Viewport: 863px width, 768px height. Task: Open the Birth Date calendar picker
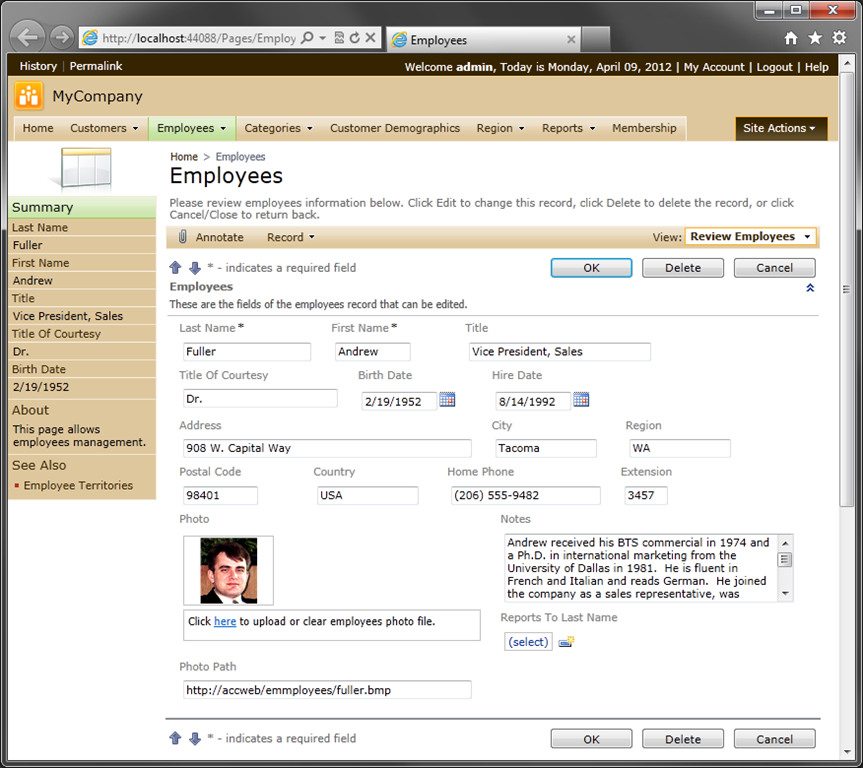pyautogui.click(x=447, y=400)
